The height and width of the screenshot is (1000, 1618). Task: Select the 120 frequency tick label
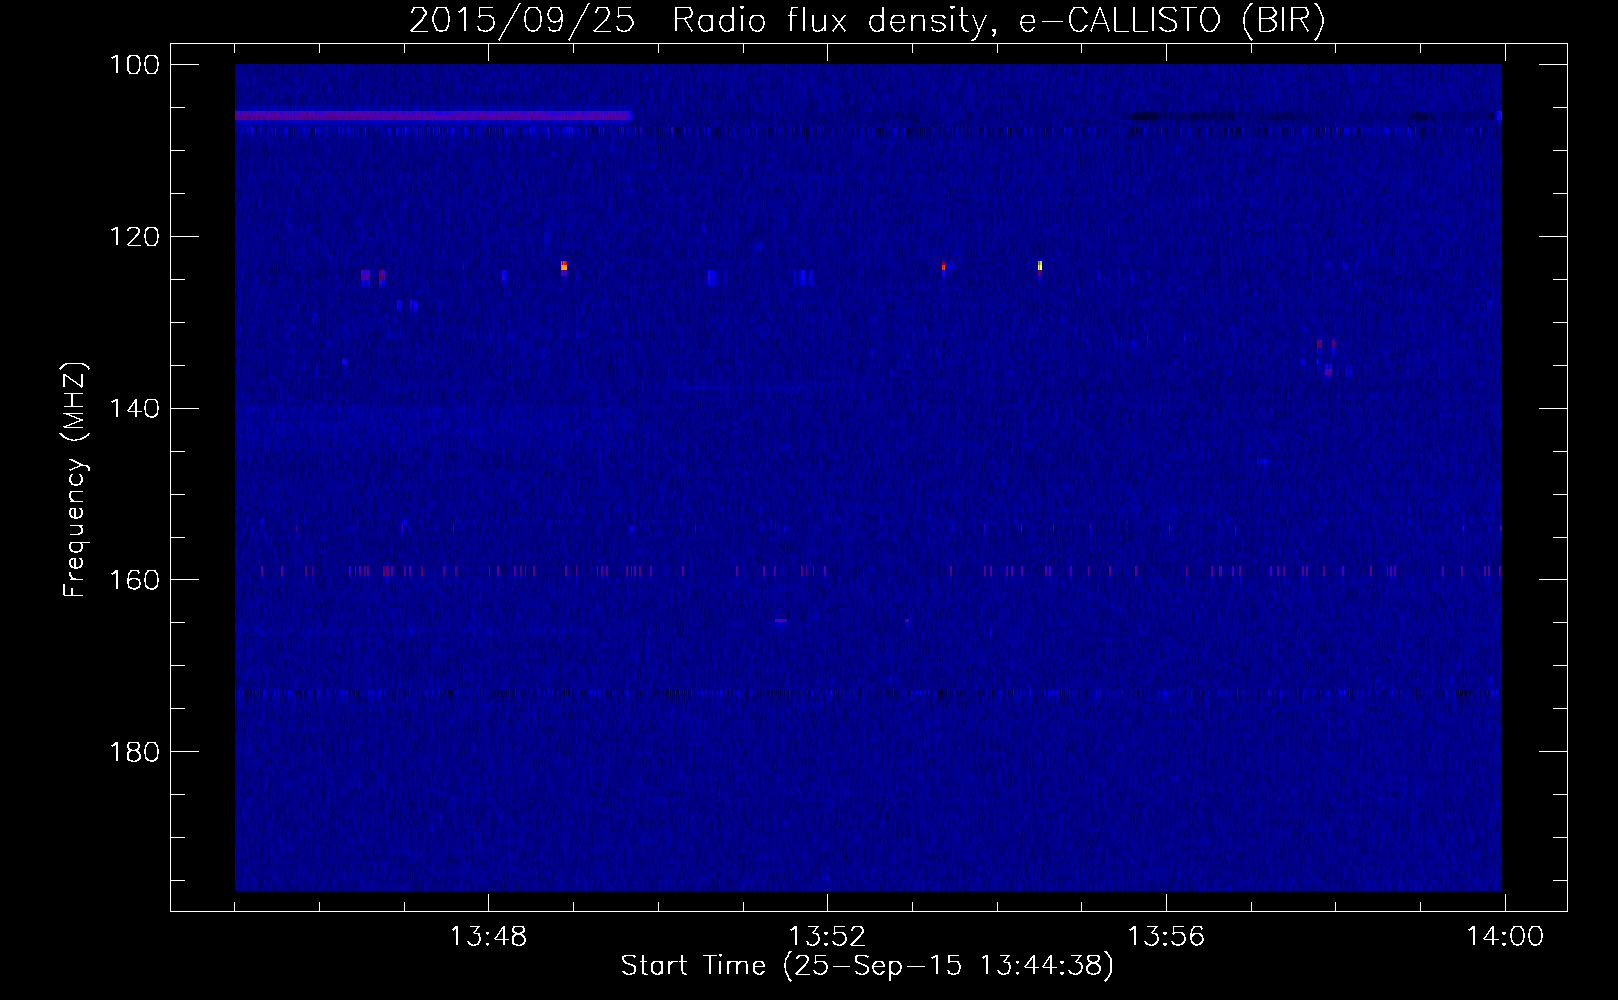[134, 237]
